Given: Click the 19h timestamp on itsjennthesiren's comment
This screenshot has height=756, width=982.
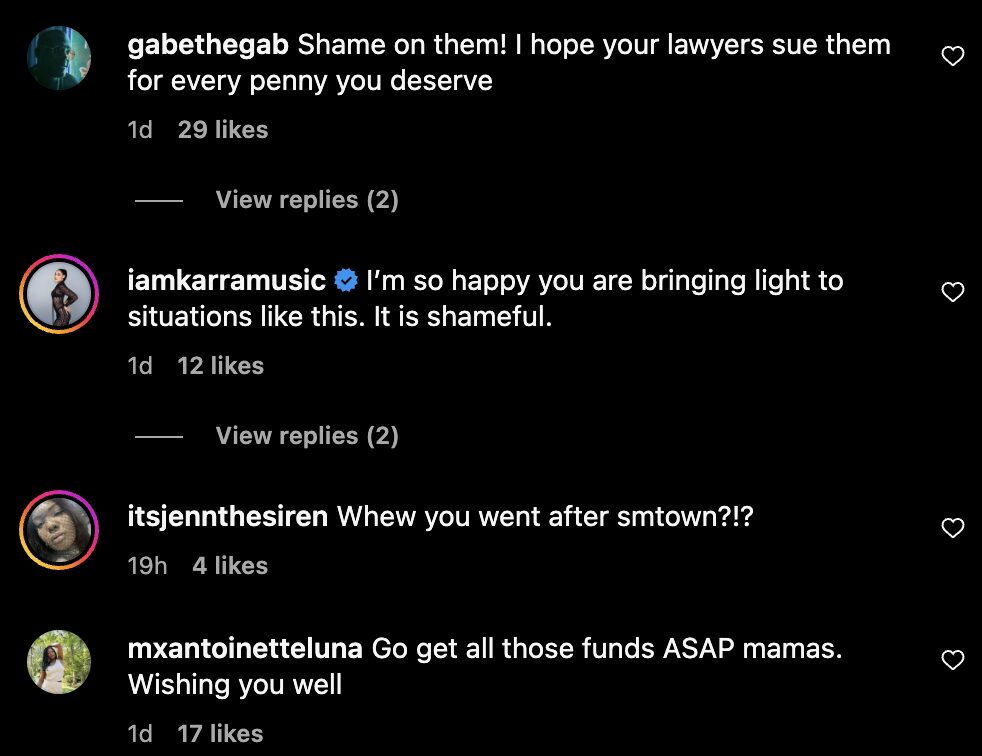Looking at the screenshot, I should pos(148,566).
